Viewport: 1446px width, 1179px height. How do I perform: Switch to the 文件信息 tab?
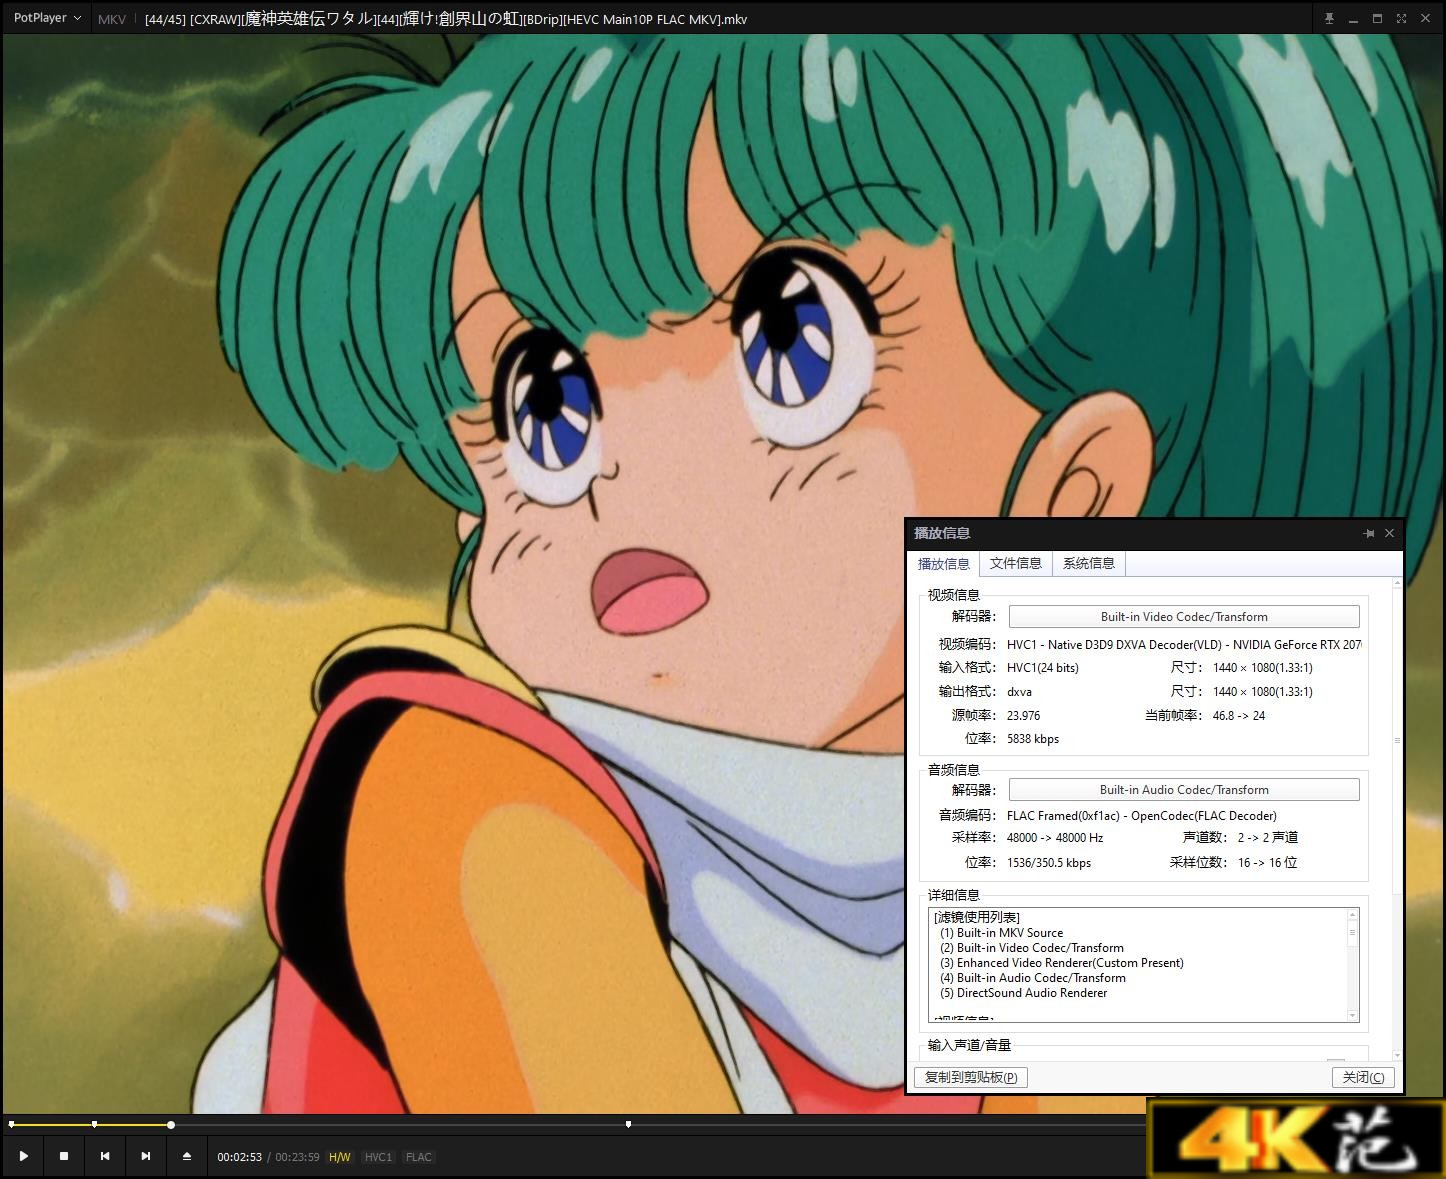click(x=1016, y=563)
